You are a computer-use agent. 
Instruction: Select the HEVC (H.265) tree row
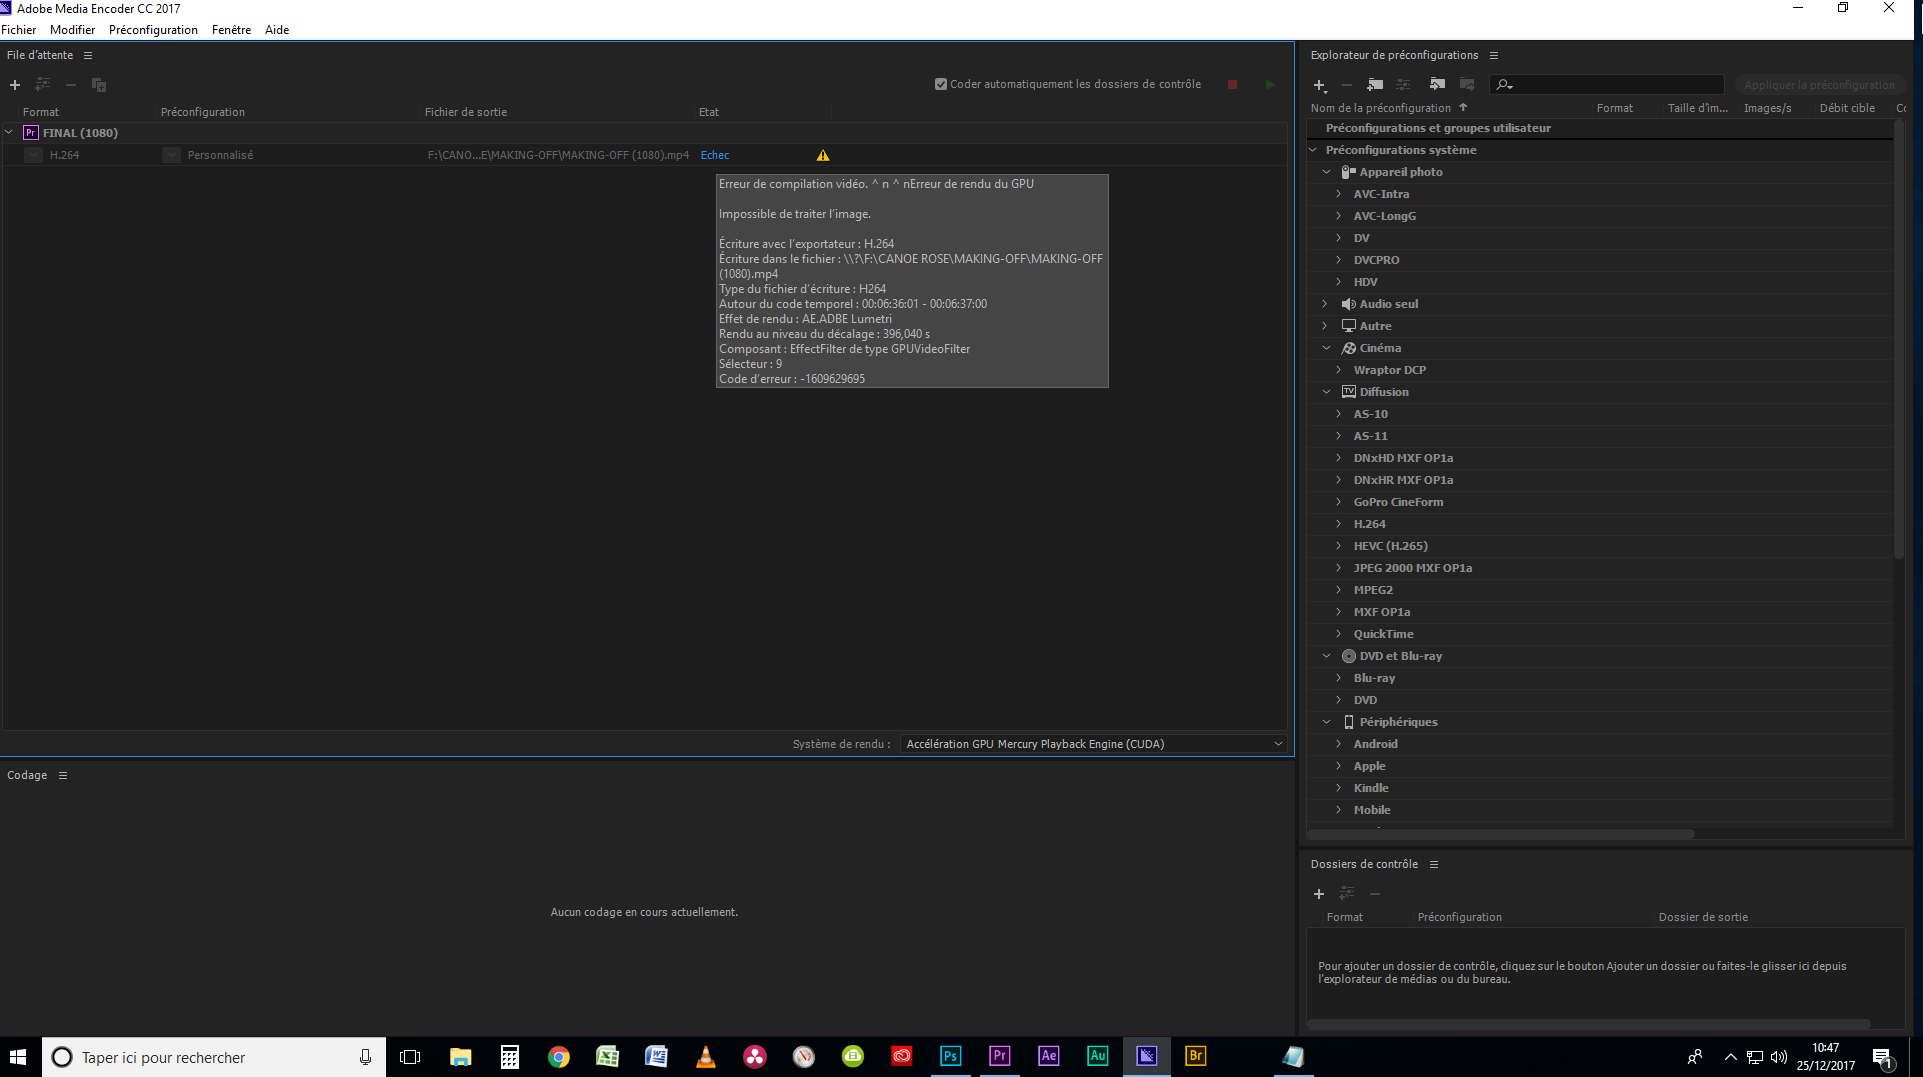(x=1599, y=546)
